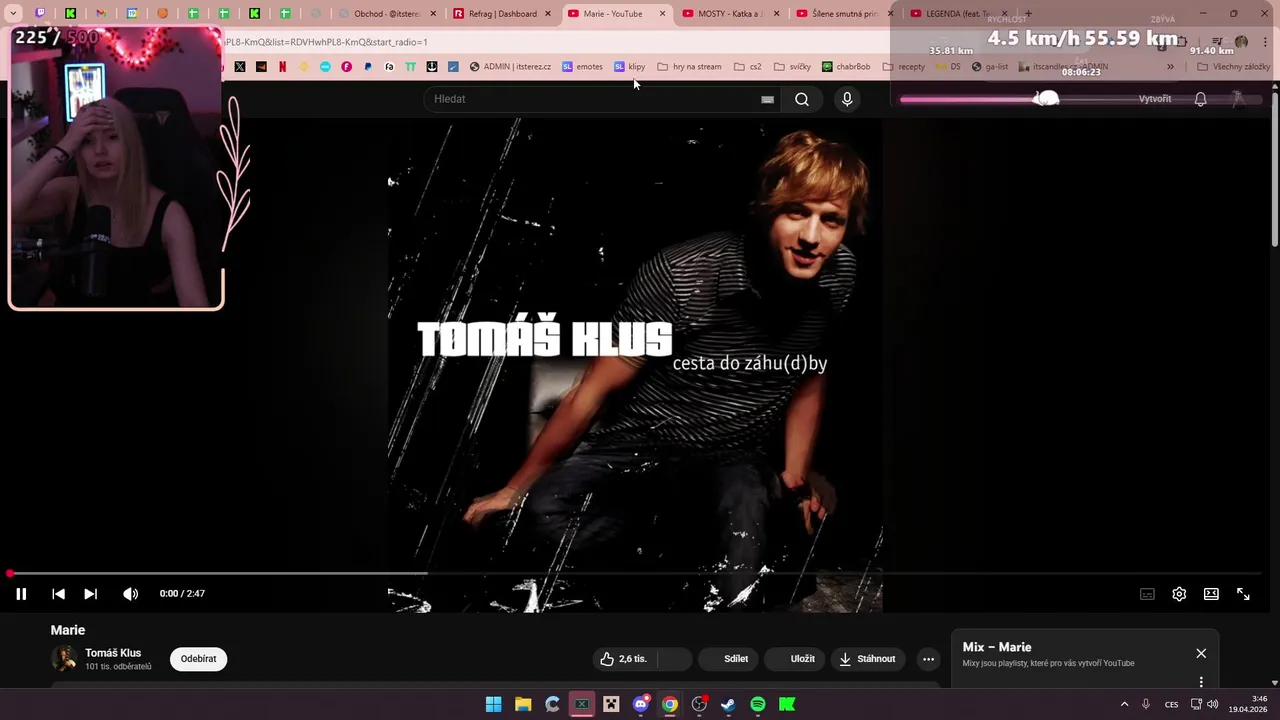This screenshot has width=1280, height=720.
Task: Open the PayPal bookmark
Action: coord(368,67)
